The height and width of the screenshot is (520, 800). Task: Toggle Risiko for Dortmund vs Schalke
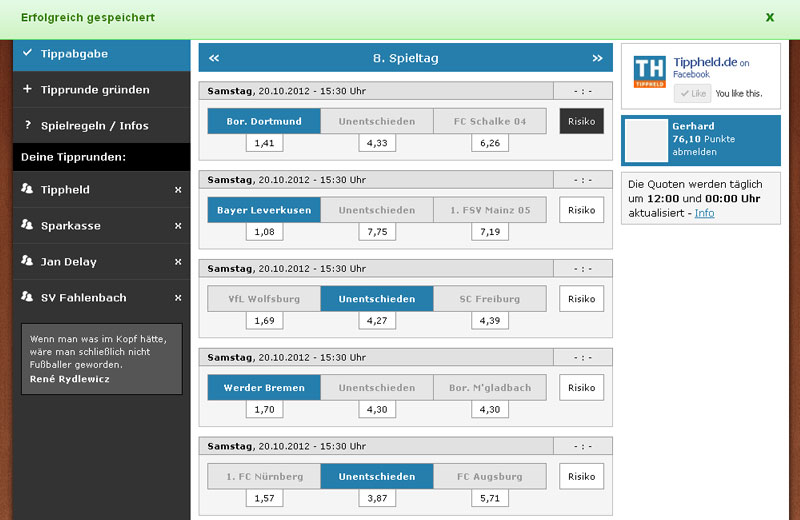(x=582, y=121)
